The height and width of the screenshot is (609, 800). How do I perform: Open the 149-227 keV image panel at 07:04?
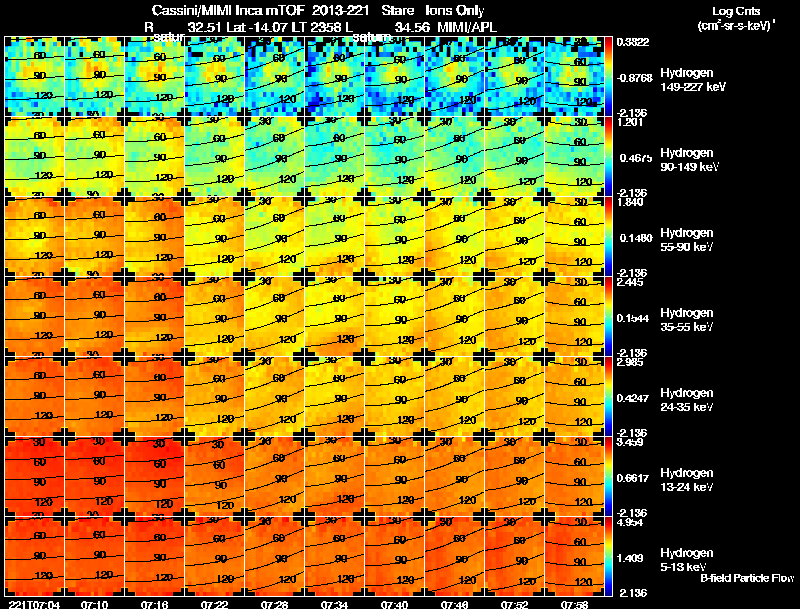[x=34, y=77]
